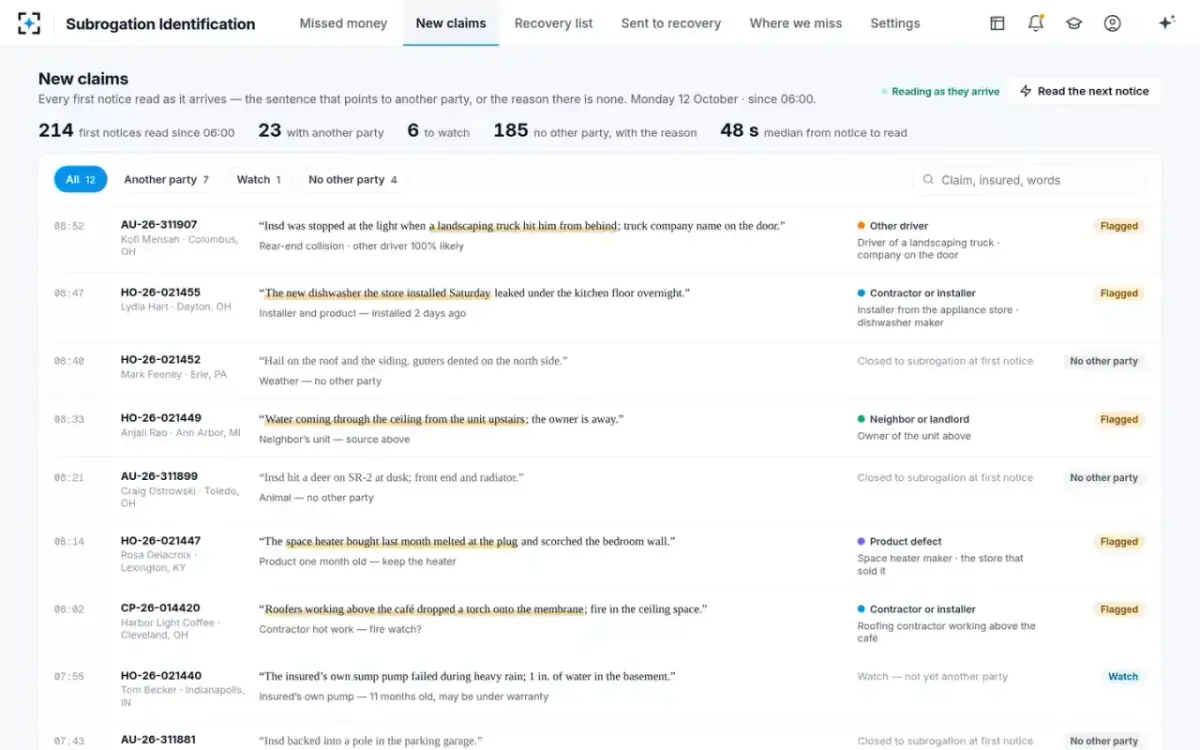Image resolution: width=1200 pixels, height=750 pixels.
Task: Open the graduation cap learning icon
Action: pos(1074,23)
